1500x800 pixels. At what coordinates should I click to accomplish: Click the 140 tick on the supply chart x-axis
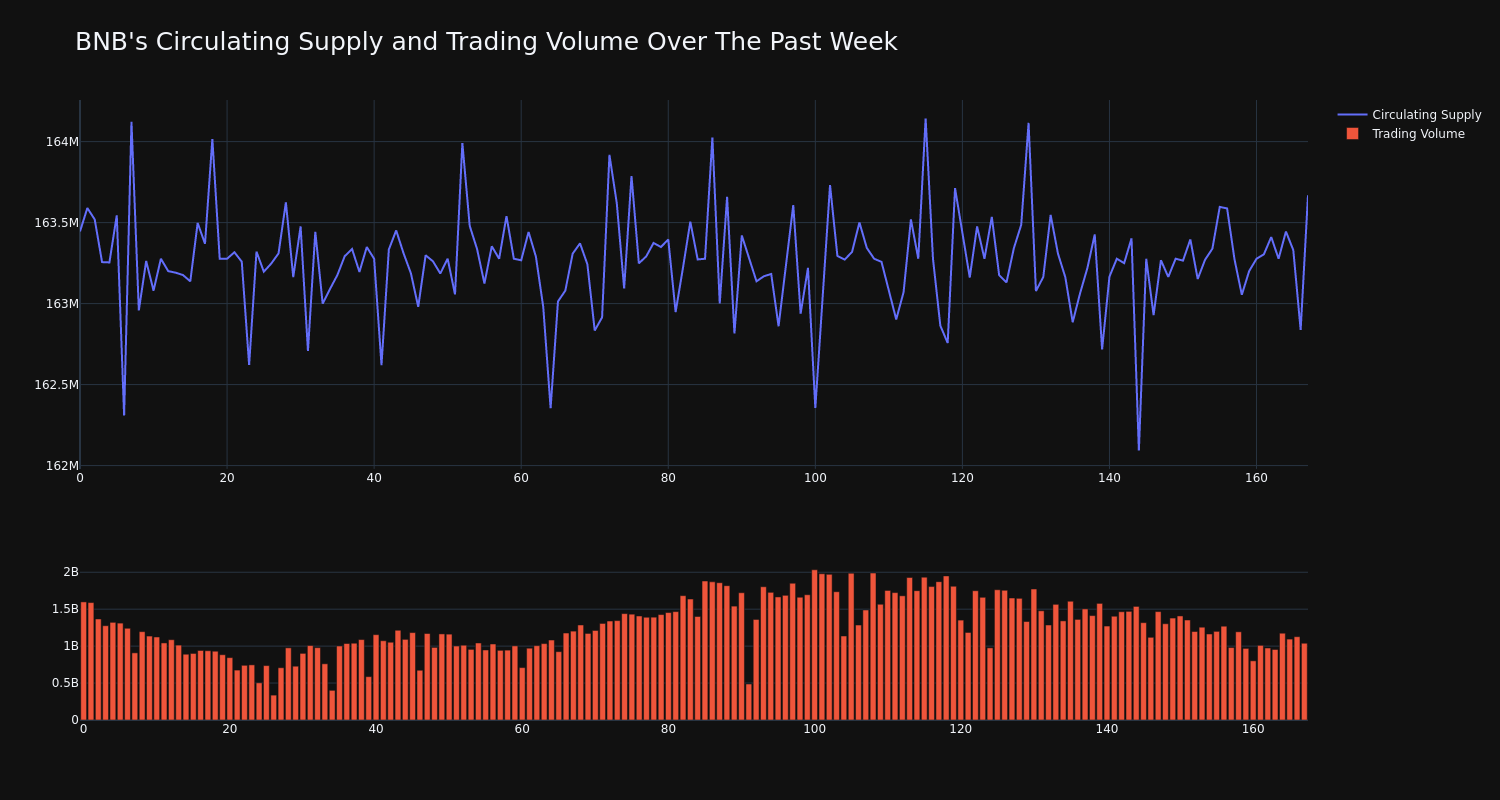[x=1109, y=478]
